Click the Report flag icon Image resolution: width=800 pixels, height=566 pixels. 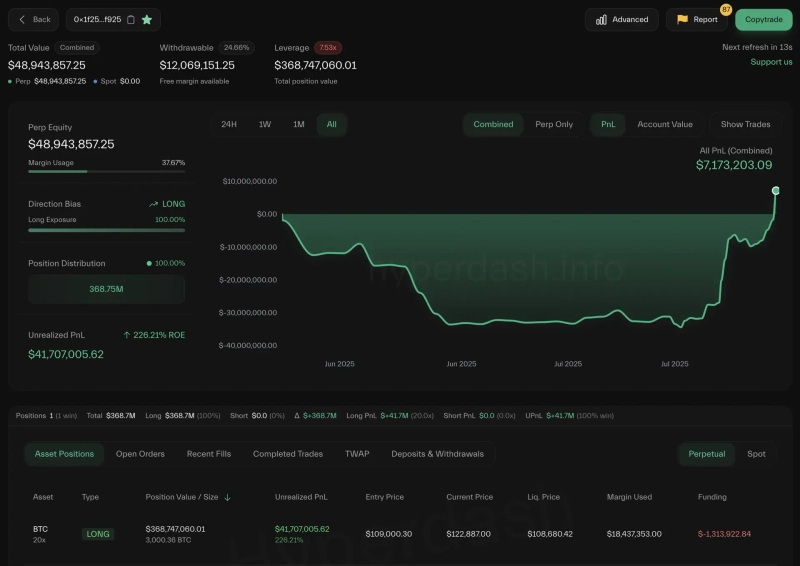pos(682,19)
